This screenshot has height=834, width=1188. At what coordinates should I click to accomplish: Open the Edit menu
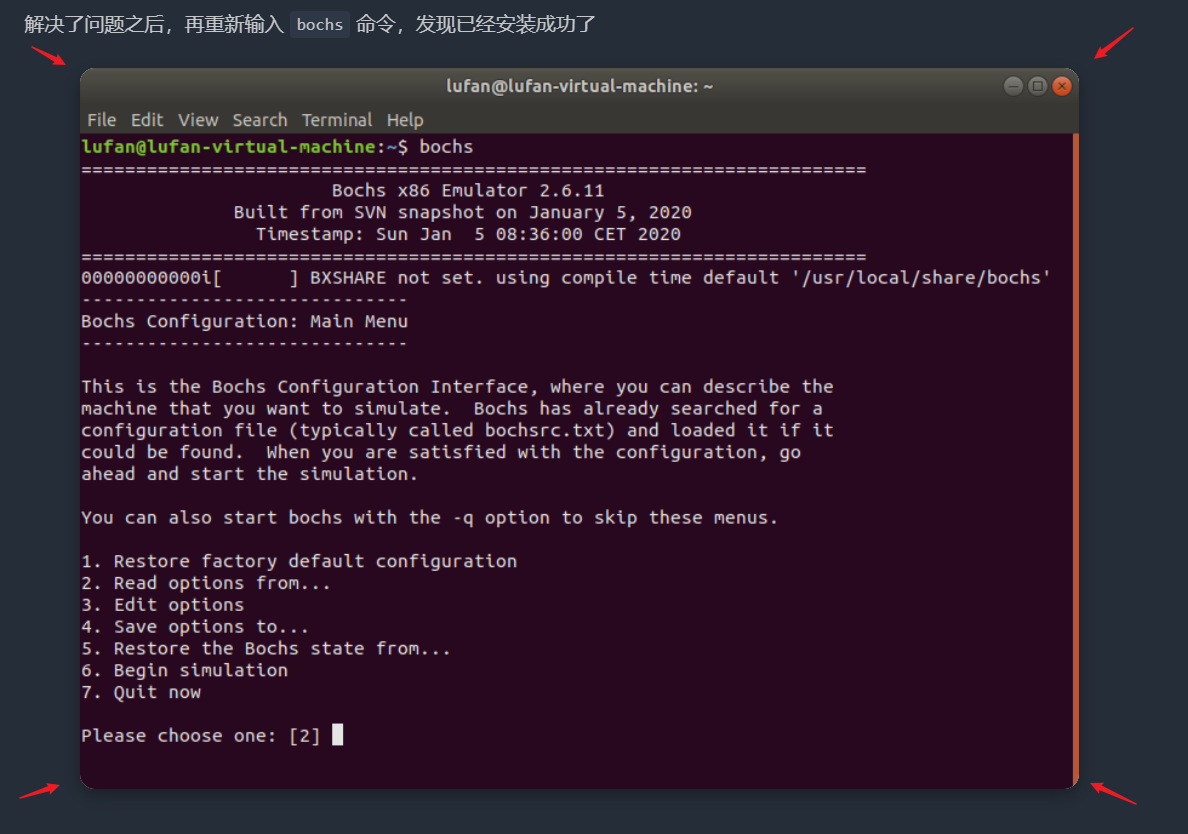point(146,120)
